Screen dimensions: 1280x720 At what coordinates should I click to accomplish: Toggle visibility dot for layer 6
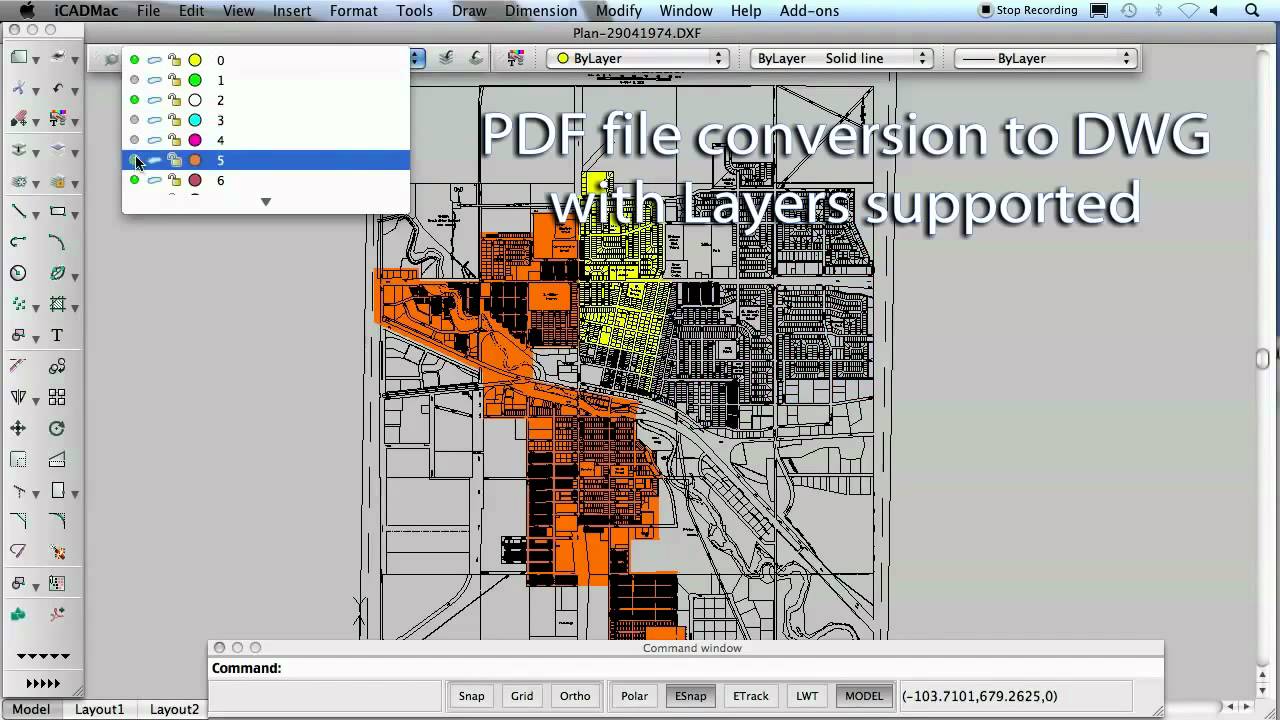[x=134, y=180]
